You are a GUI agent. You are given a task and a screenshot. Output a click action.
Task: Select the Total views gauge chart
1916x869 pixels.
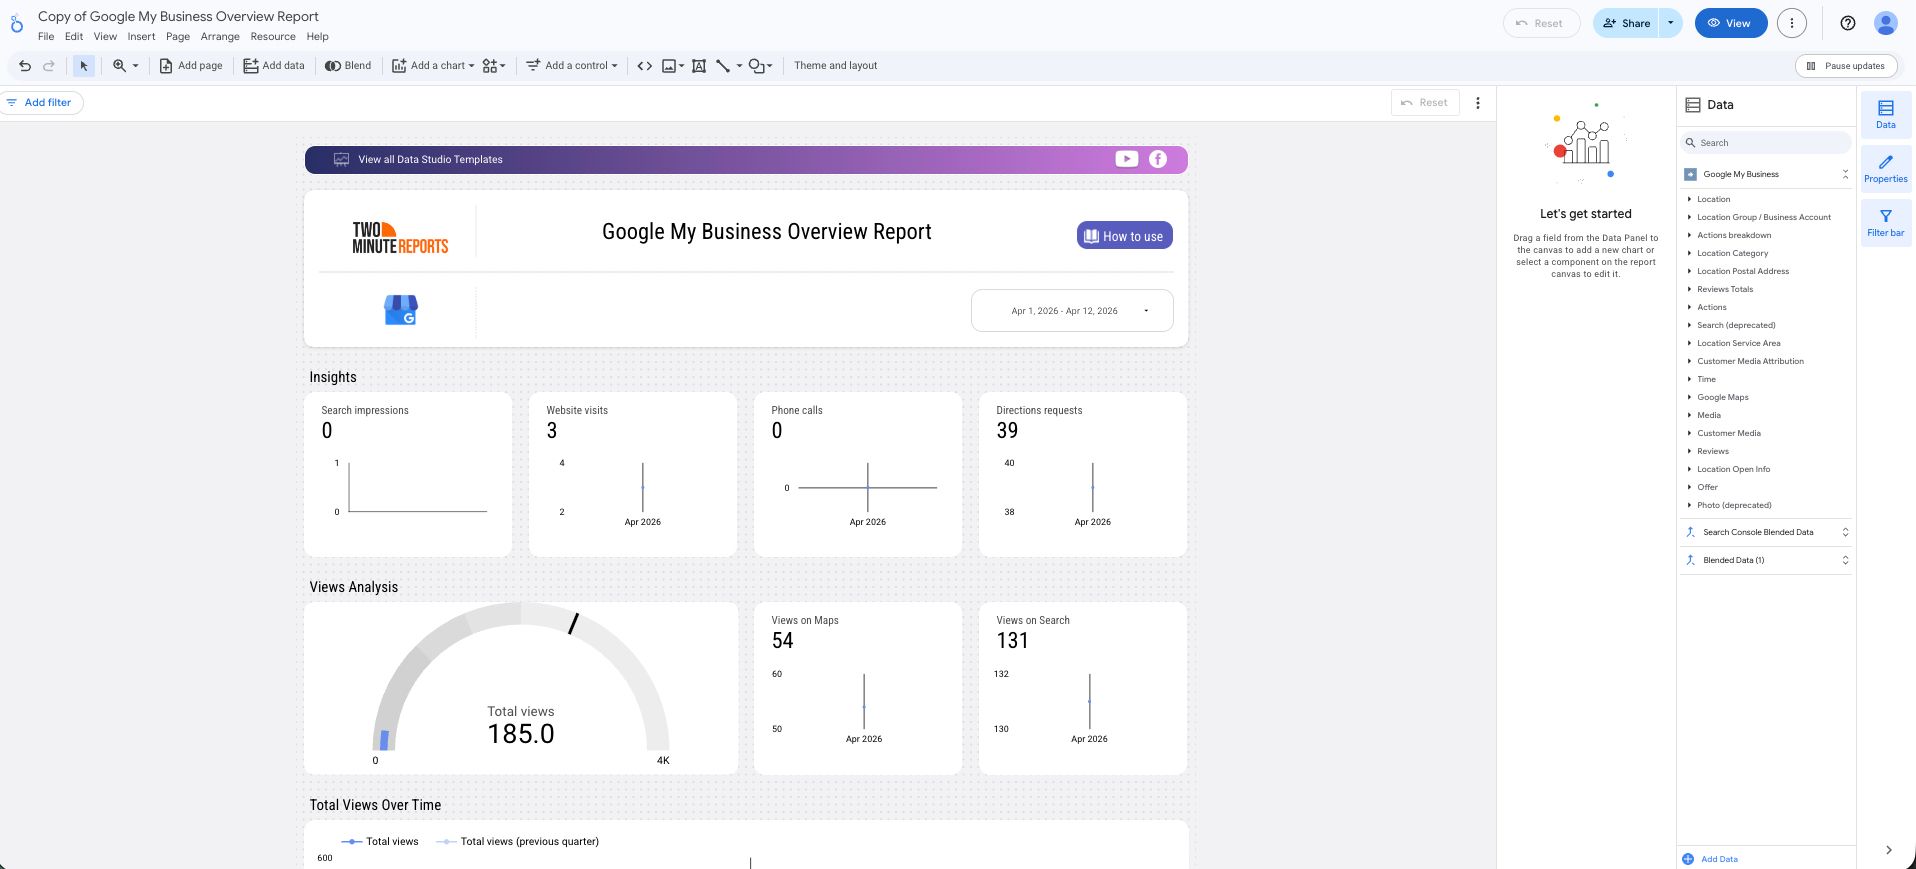(521, 688)
